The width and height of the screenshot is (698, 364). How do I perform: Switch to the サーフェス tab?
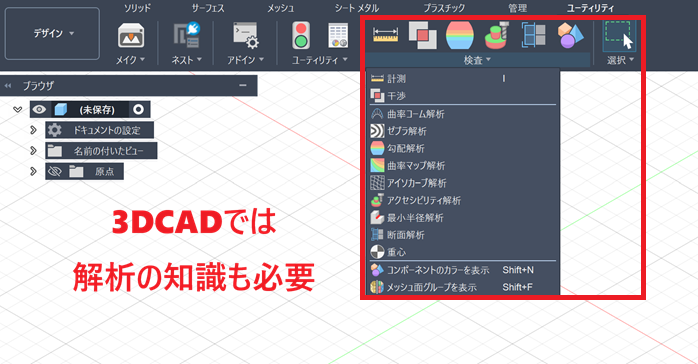click(x=208, y=8)
